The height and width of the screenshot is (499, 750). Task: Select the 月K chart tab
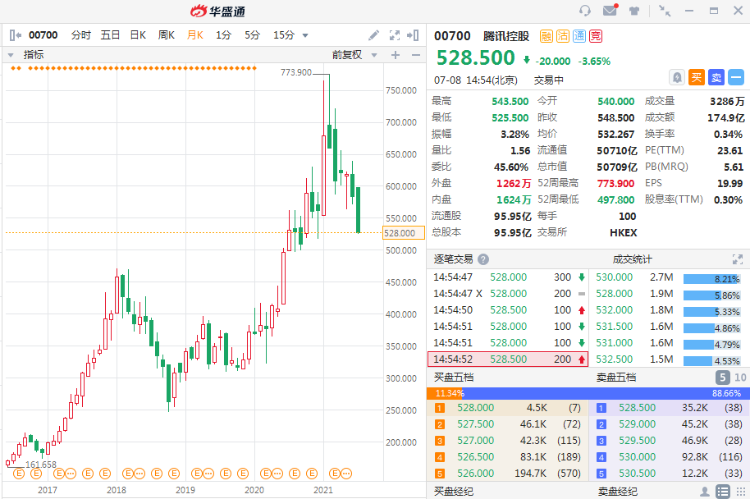pos(195,35)
